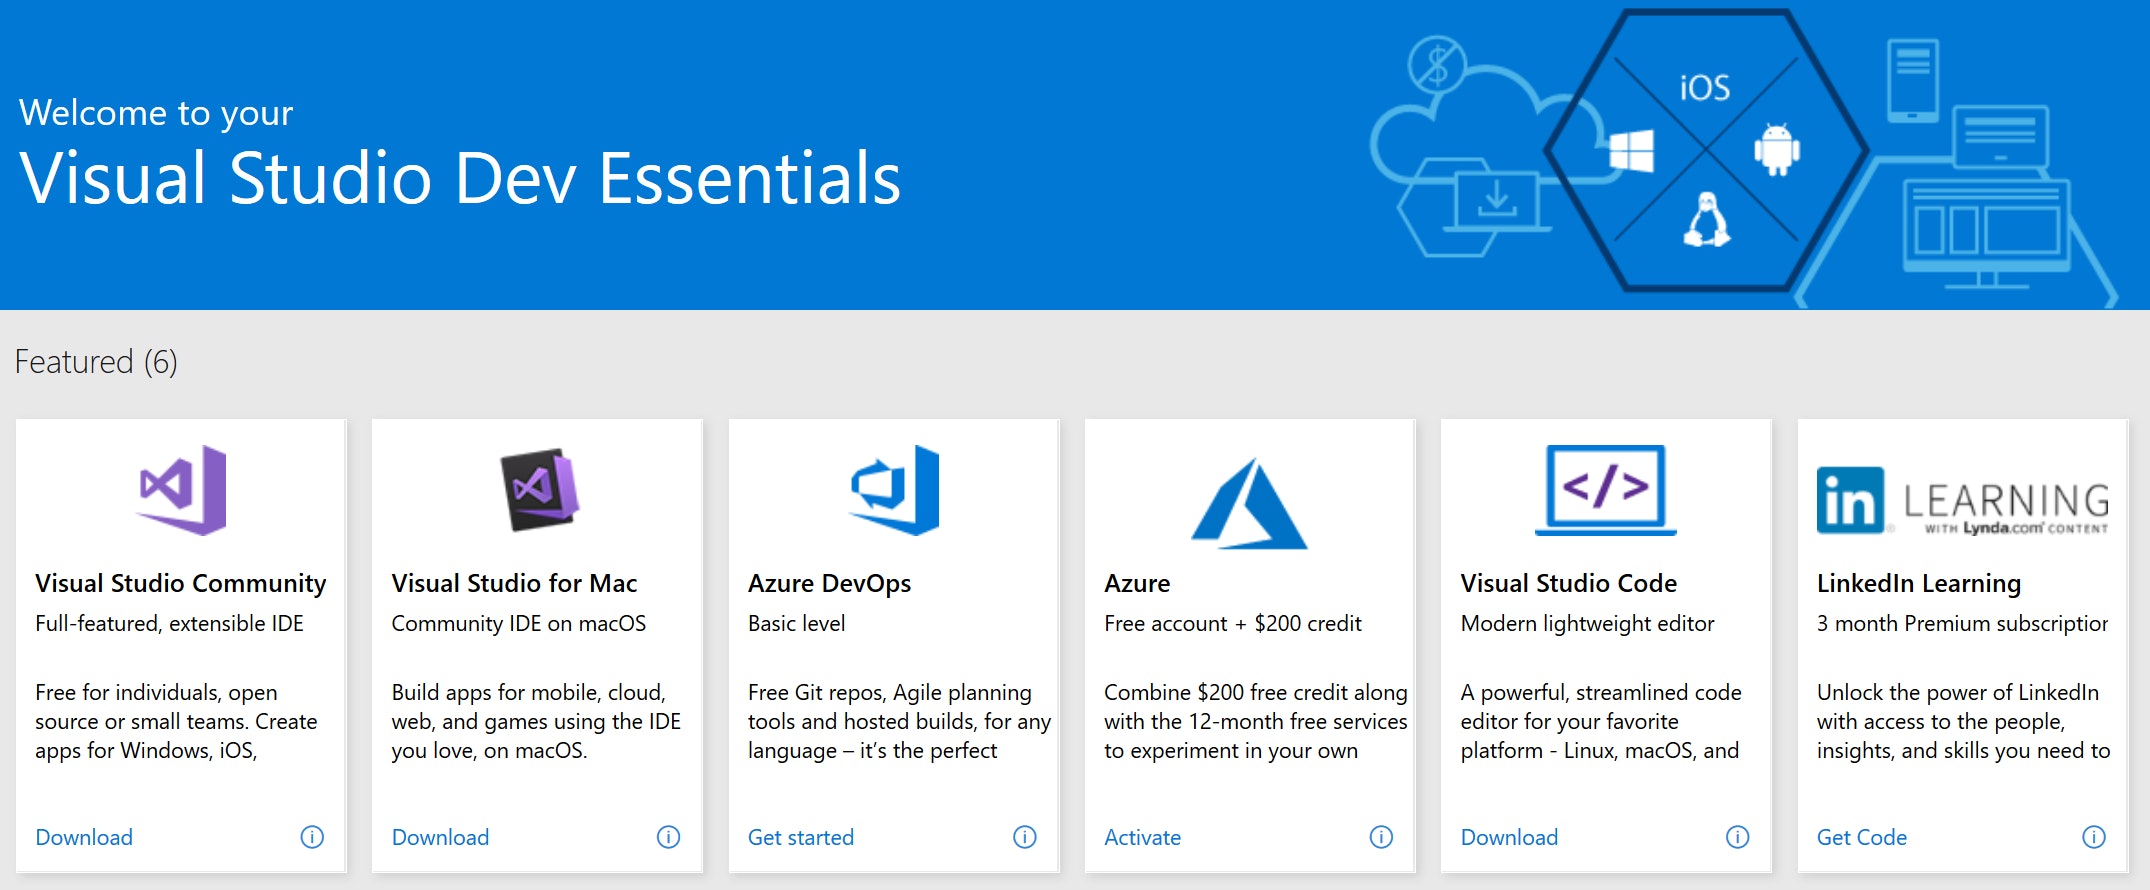Screen dimensions: 2150x890
Task: Show info for the Azure card
Action: 1381,837
